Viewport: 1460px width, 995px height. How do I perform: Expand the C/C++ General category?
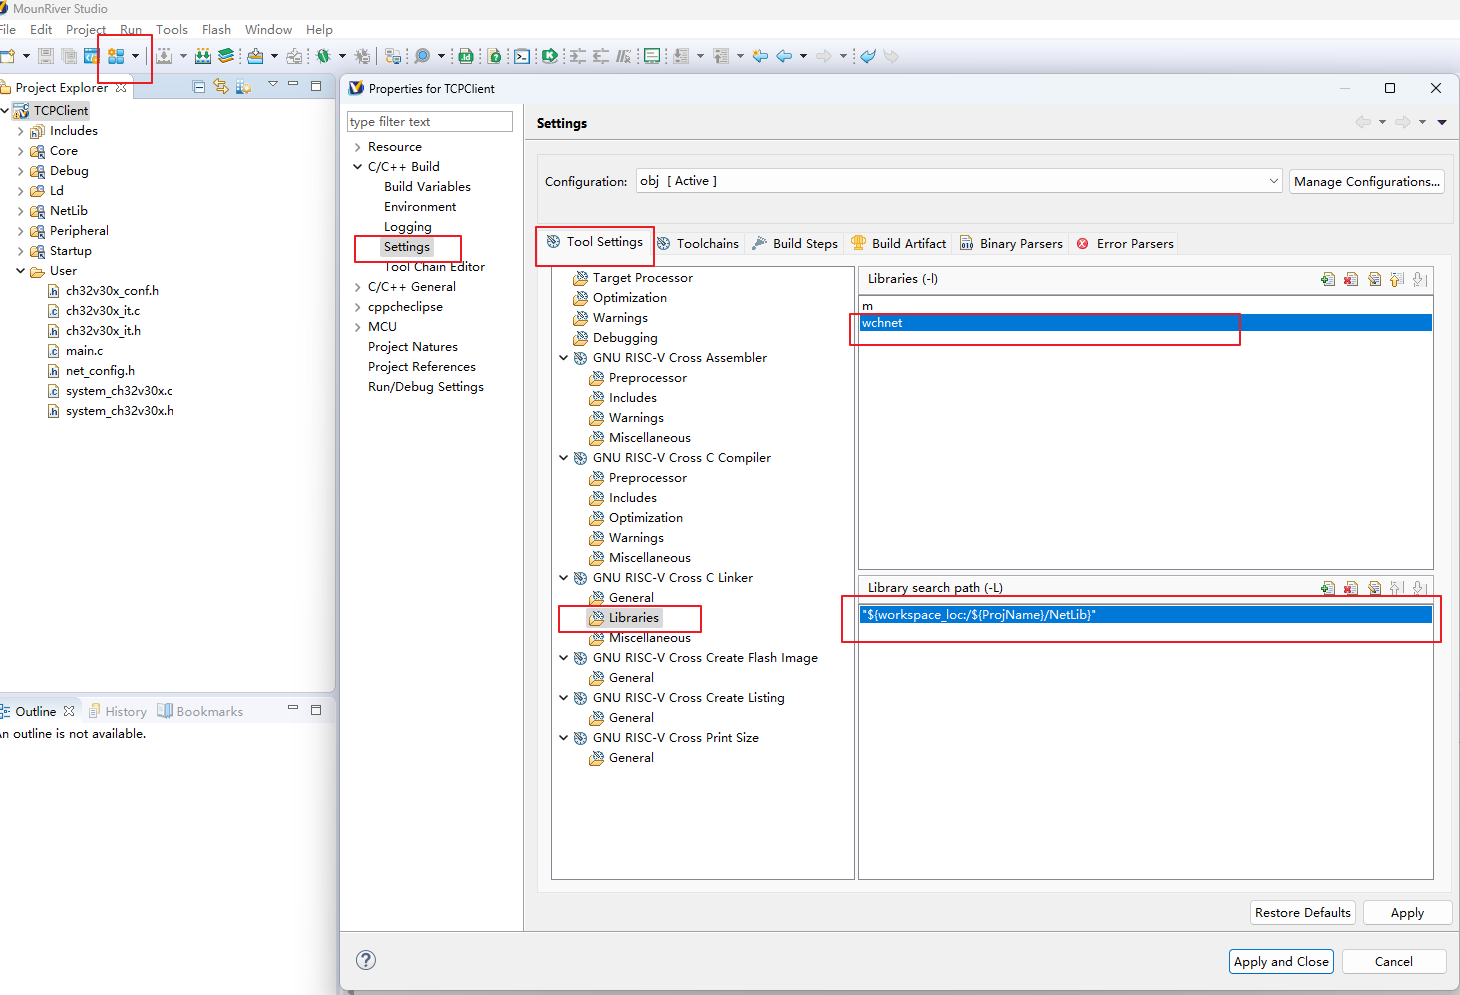click(358, 287)
